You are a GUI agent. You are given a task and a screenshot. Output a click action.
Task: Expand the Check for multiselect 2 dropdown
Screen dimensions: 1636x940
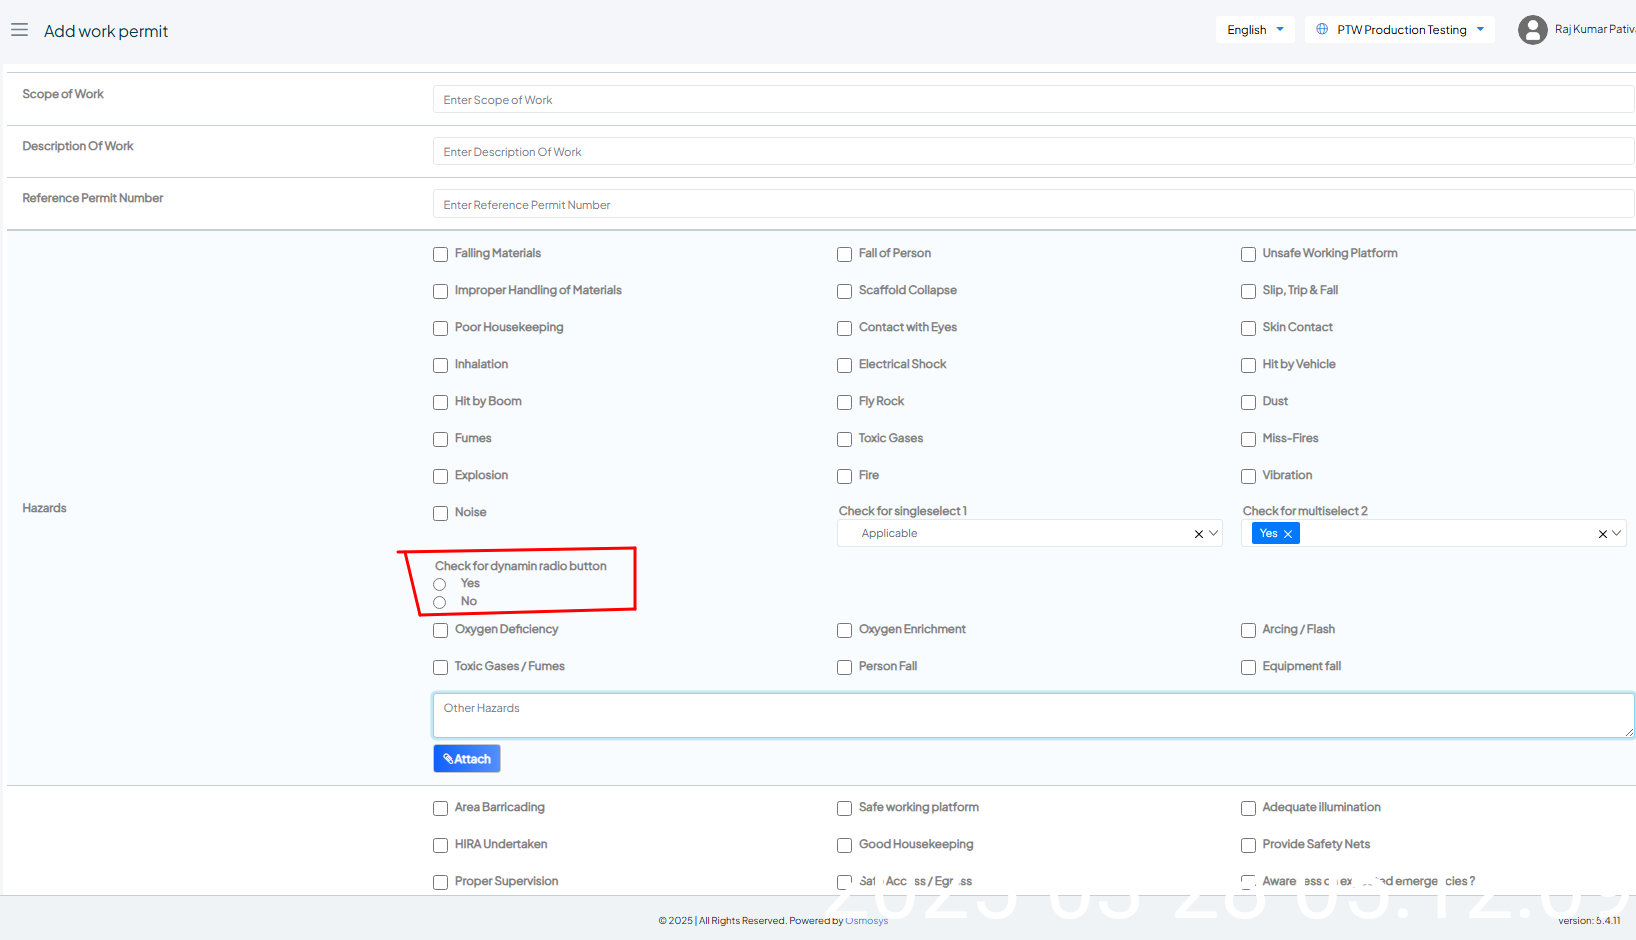click(x=1617, y=533)
